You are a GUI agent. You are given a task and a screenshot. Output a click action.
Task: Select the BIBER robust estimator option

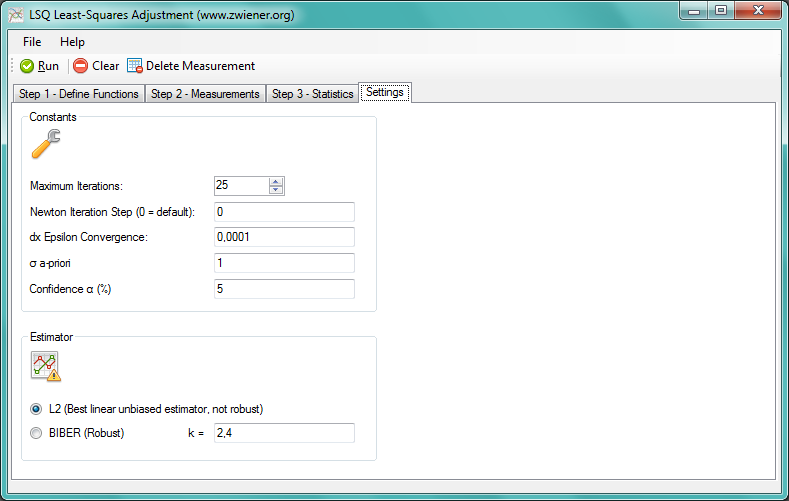(37, 433)
